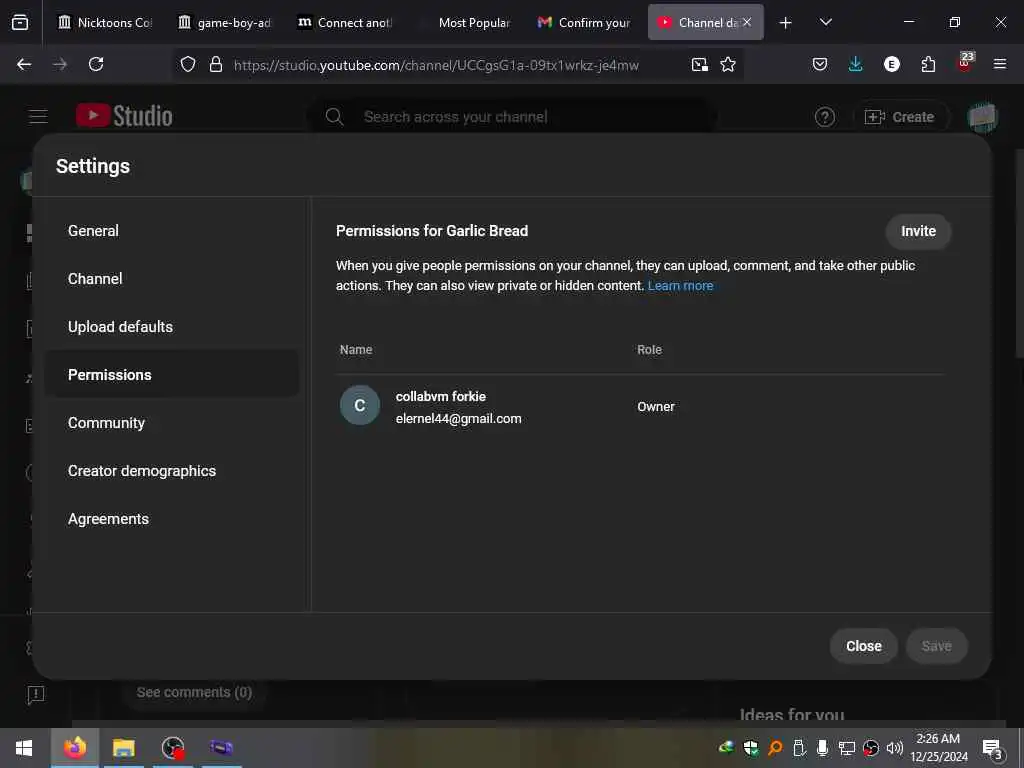Close the Settings dialog
Image resolution: width=1024 pixels, height=768 pixels.
pyautogui.click(x=863, y=646)
